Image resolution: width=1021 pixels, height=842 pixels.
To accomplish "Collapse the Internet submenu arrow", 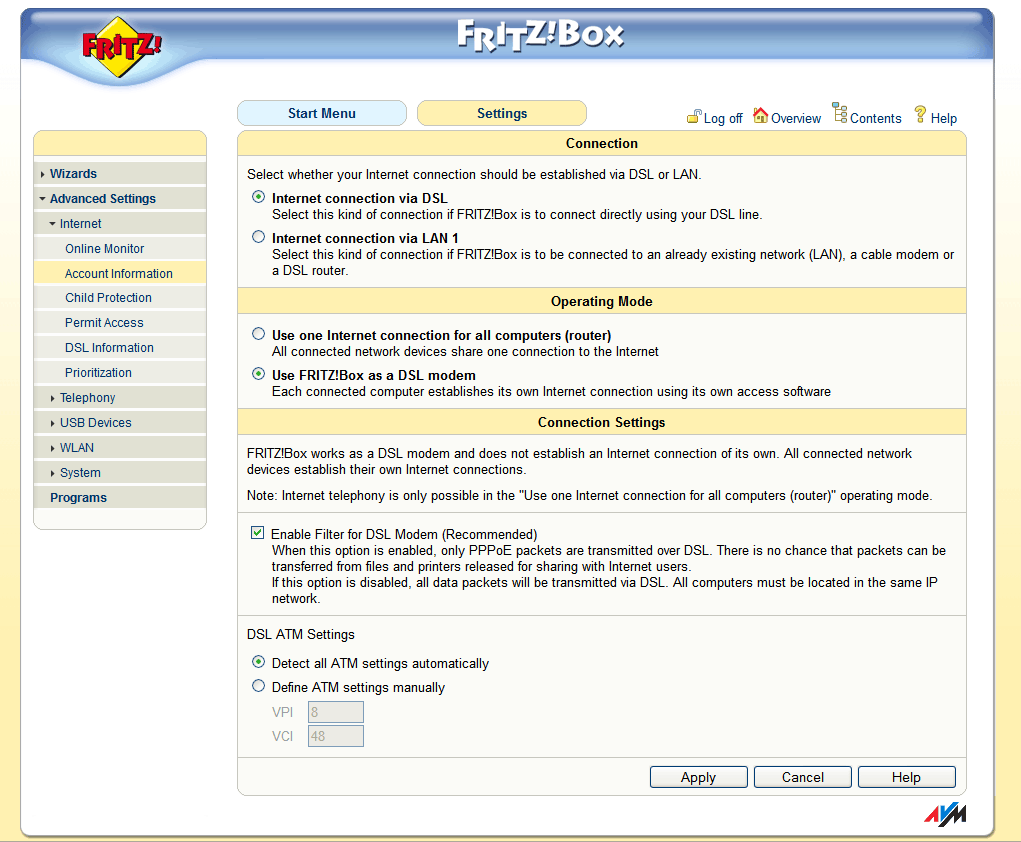I will click(x=53, y=223).
